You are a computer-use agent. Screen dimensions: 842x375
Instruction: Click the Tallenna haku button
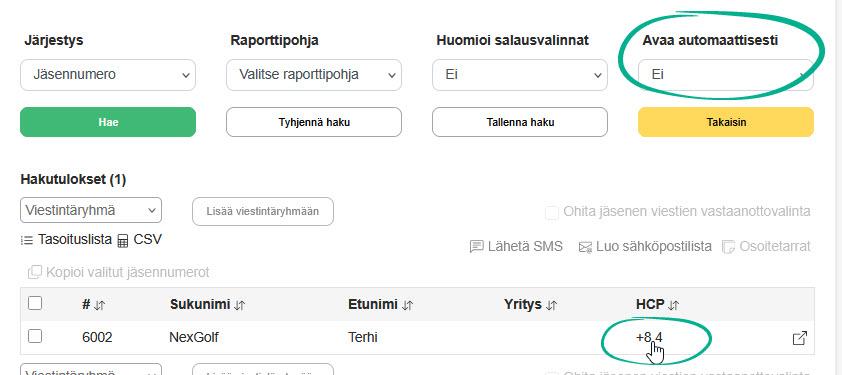click(520, 122)
